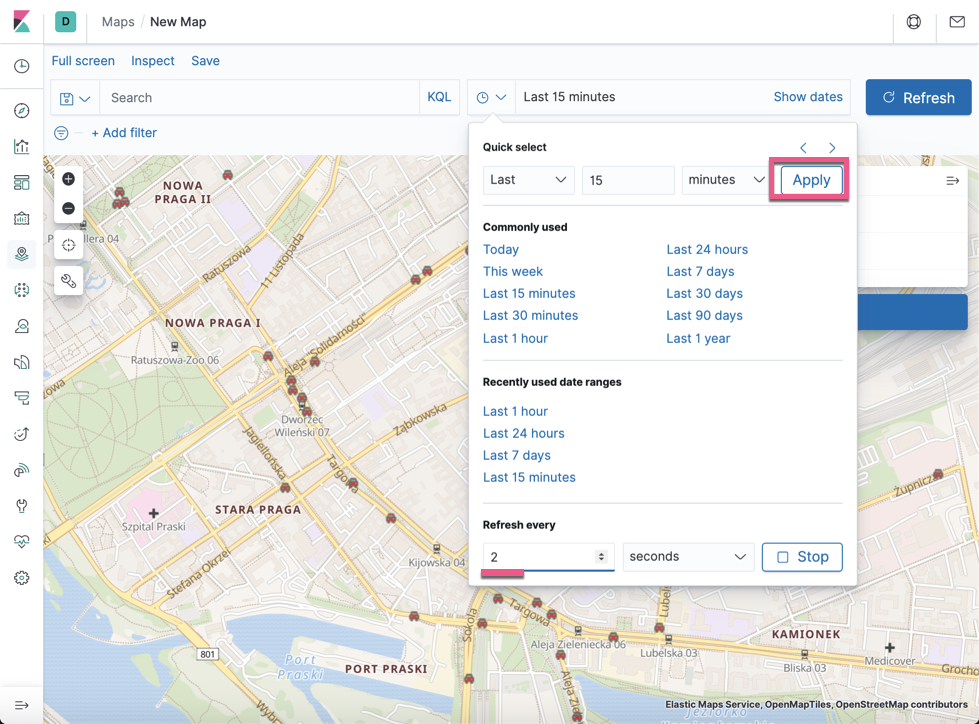Select Last 90 days range
979x724 pixels.
(704, 316)
